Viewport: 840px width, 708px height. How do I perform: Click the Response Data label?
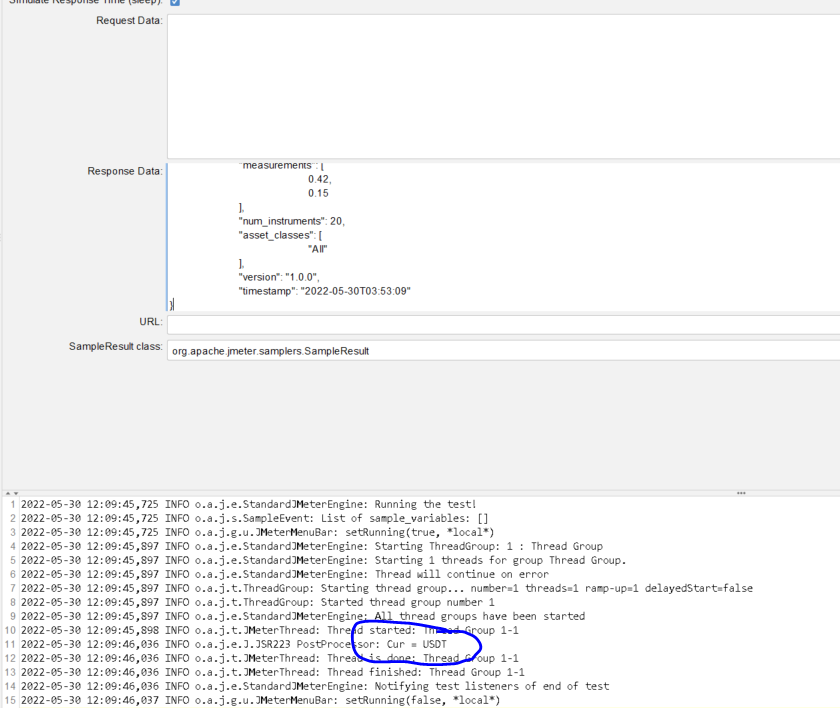tap(125, 171)
